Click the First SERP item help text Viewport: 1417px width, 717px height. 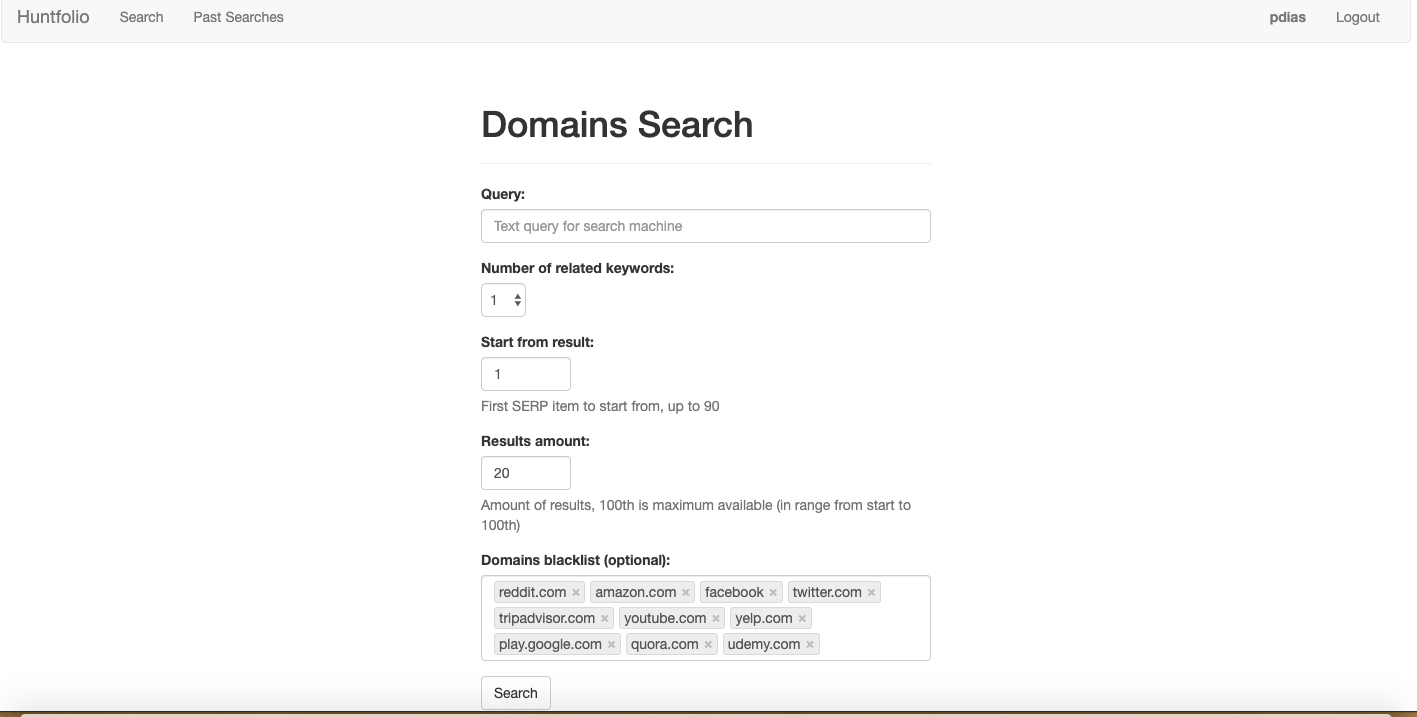pos(600,406)
